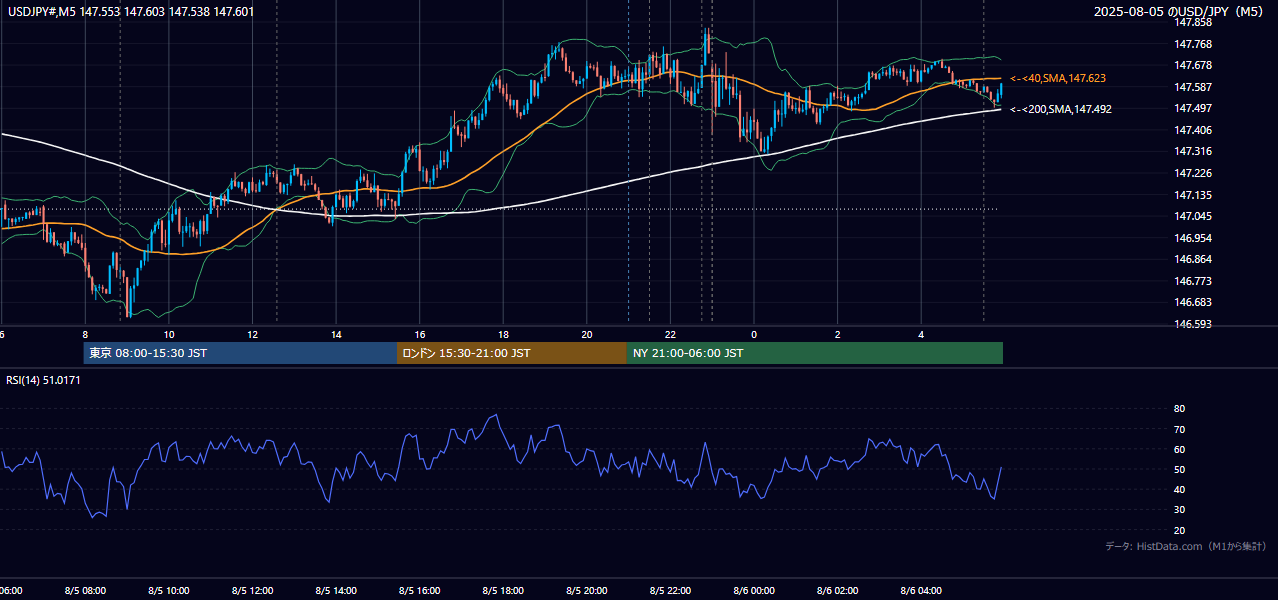The image size is (1278, 600).
Task: Click bottom time label 8/5 16:00
Action: (420, 590)
